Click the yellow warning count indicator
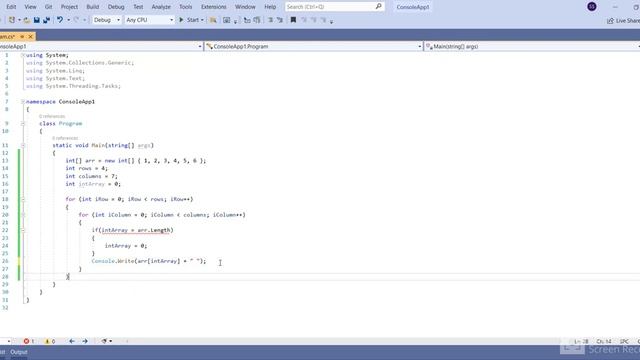Screen dimensions: 640x360 pyautogui.click(x=50, y=341)
